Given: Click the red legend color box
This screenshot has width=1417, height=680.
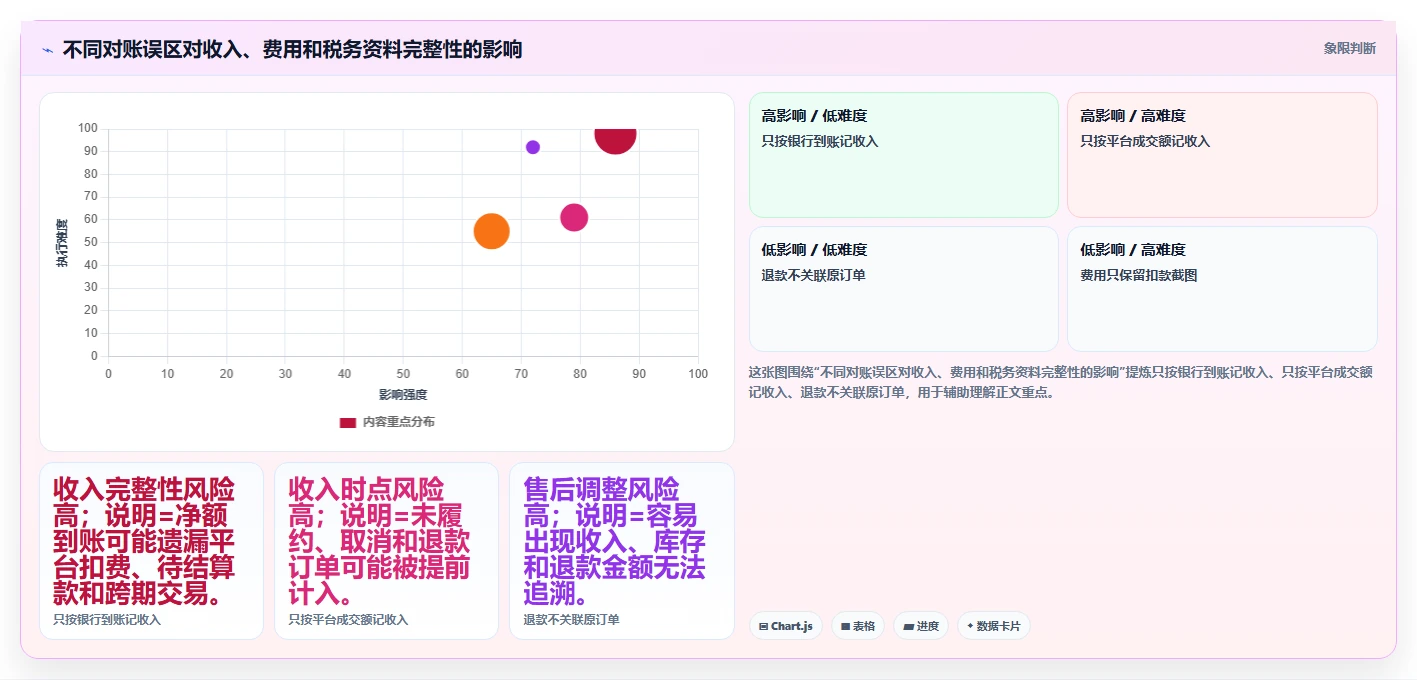Looking at the screenshot, I should [348, 422].
